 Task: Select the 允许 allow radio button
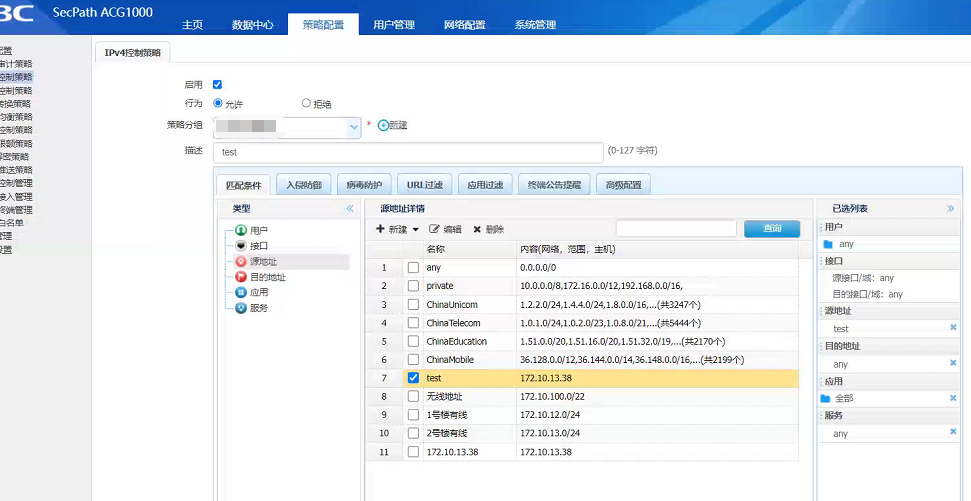[217, 103]
